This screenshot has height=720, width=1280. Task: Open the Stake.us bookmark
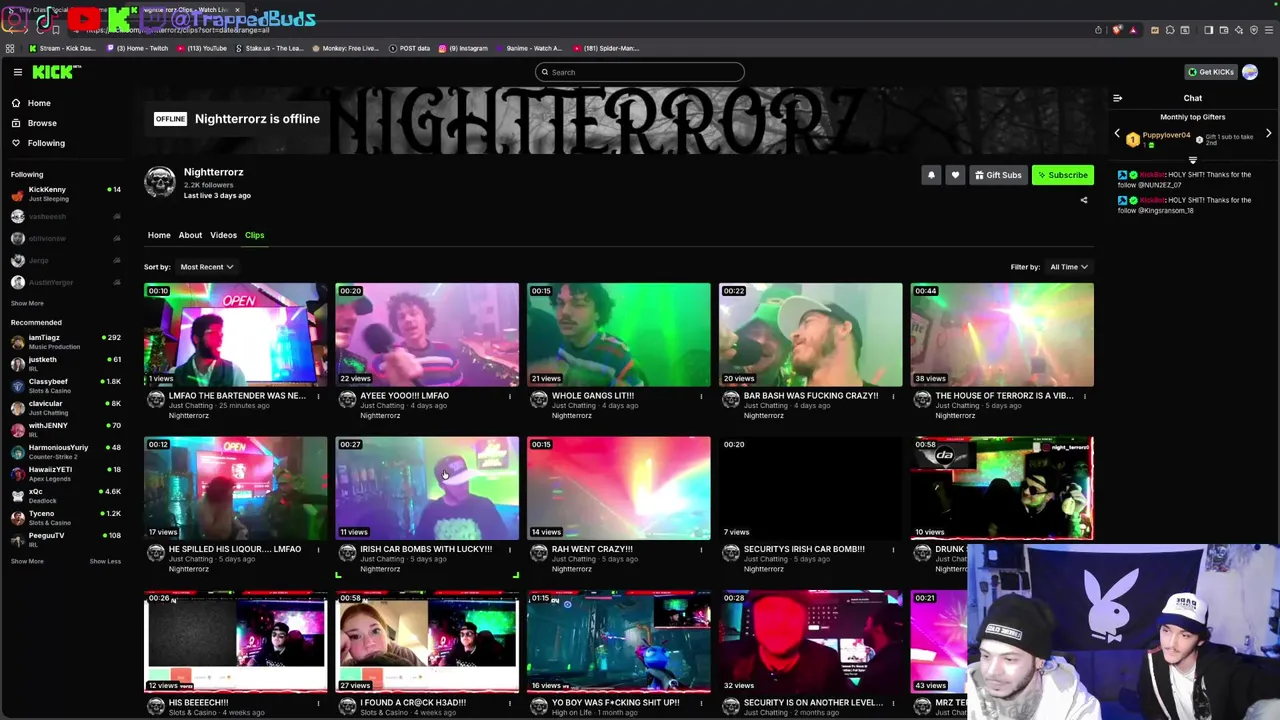(270, 48)
